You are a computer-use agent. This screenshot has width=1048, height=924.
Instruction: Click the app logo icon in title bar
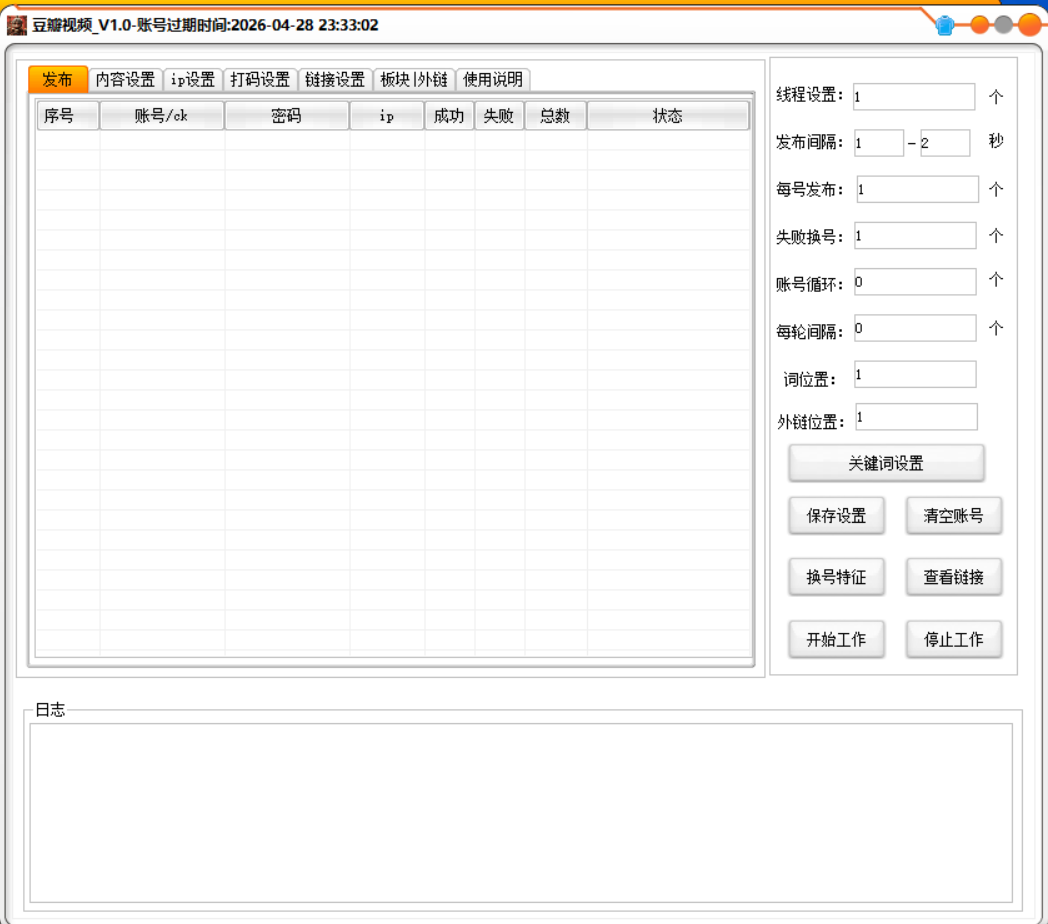tap(17, 25)
